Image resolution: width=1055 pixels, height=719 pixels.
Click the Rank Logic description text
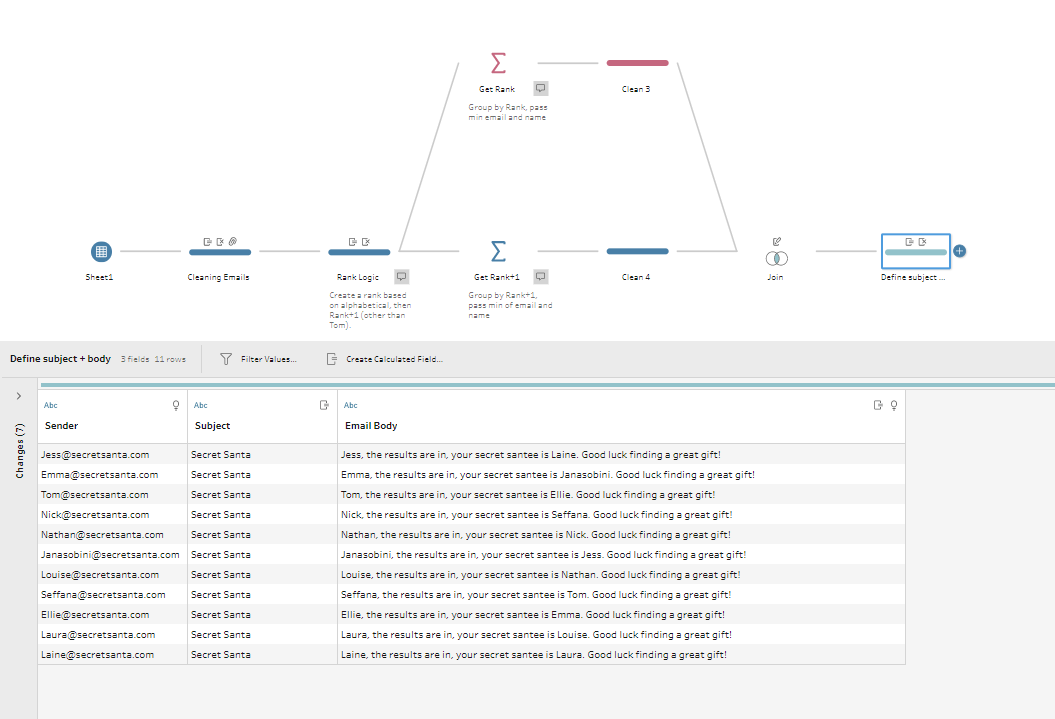[x=369, y=310]
